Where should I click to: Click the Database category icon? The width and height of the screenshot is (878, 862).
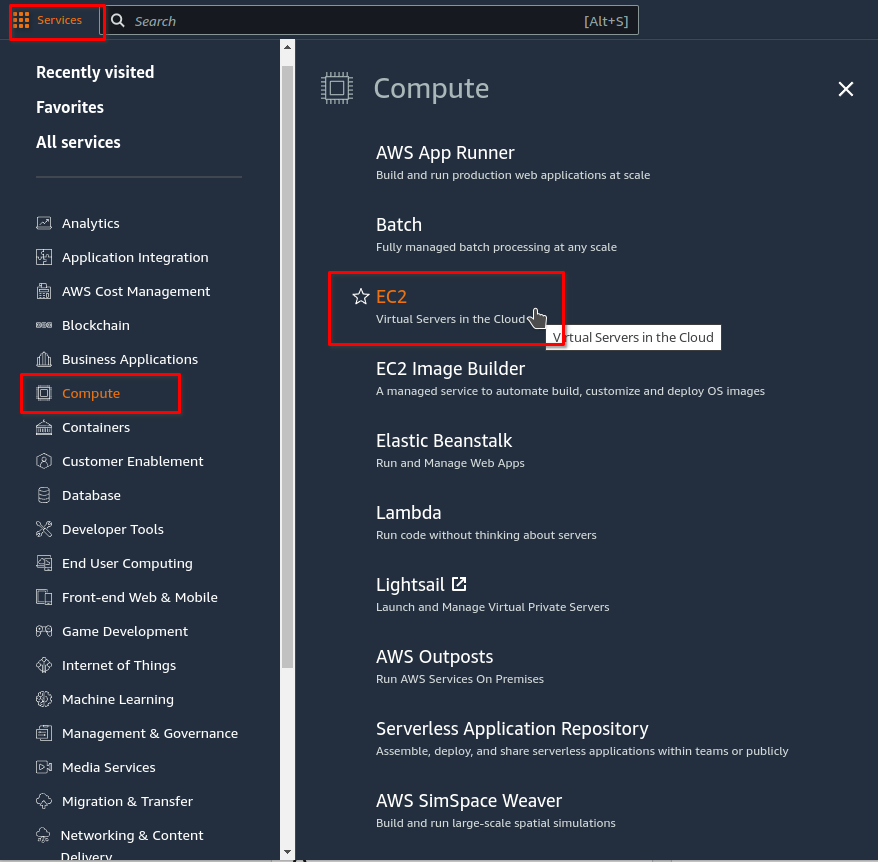(x=44, y=495)
